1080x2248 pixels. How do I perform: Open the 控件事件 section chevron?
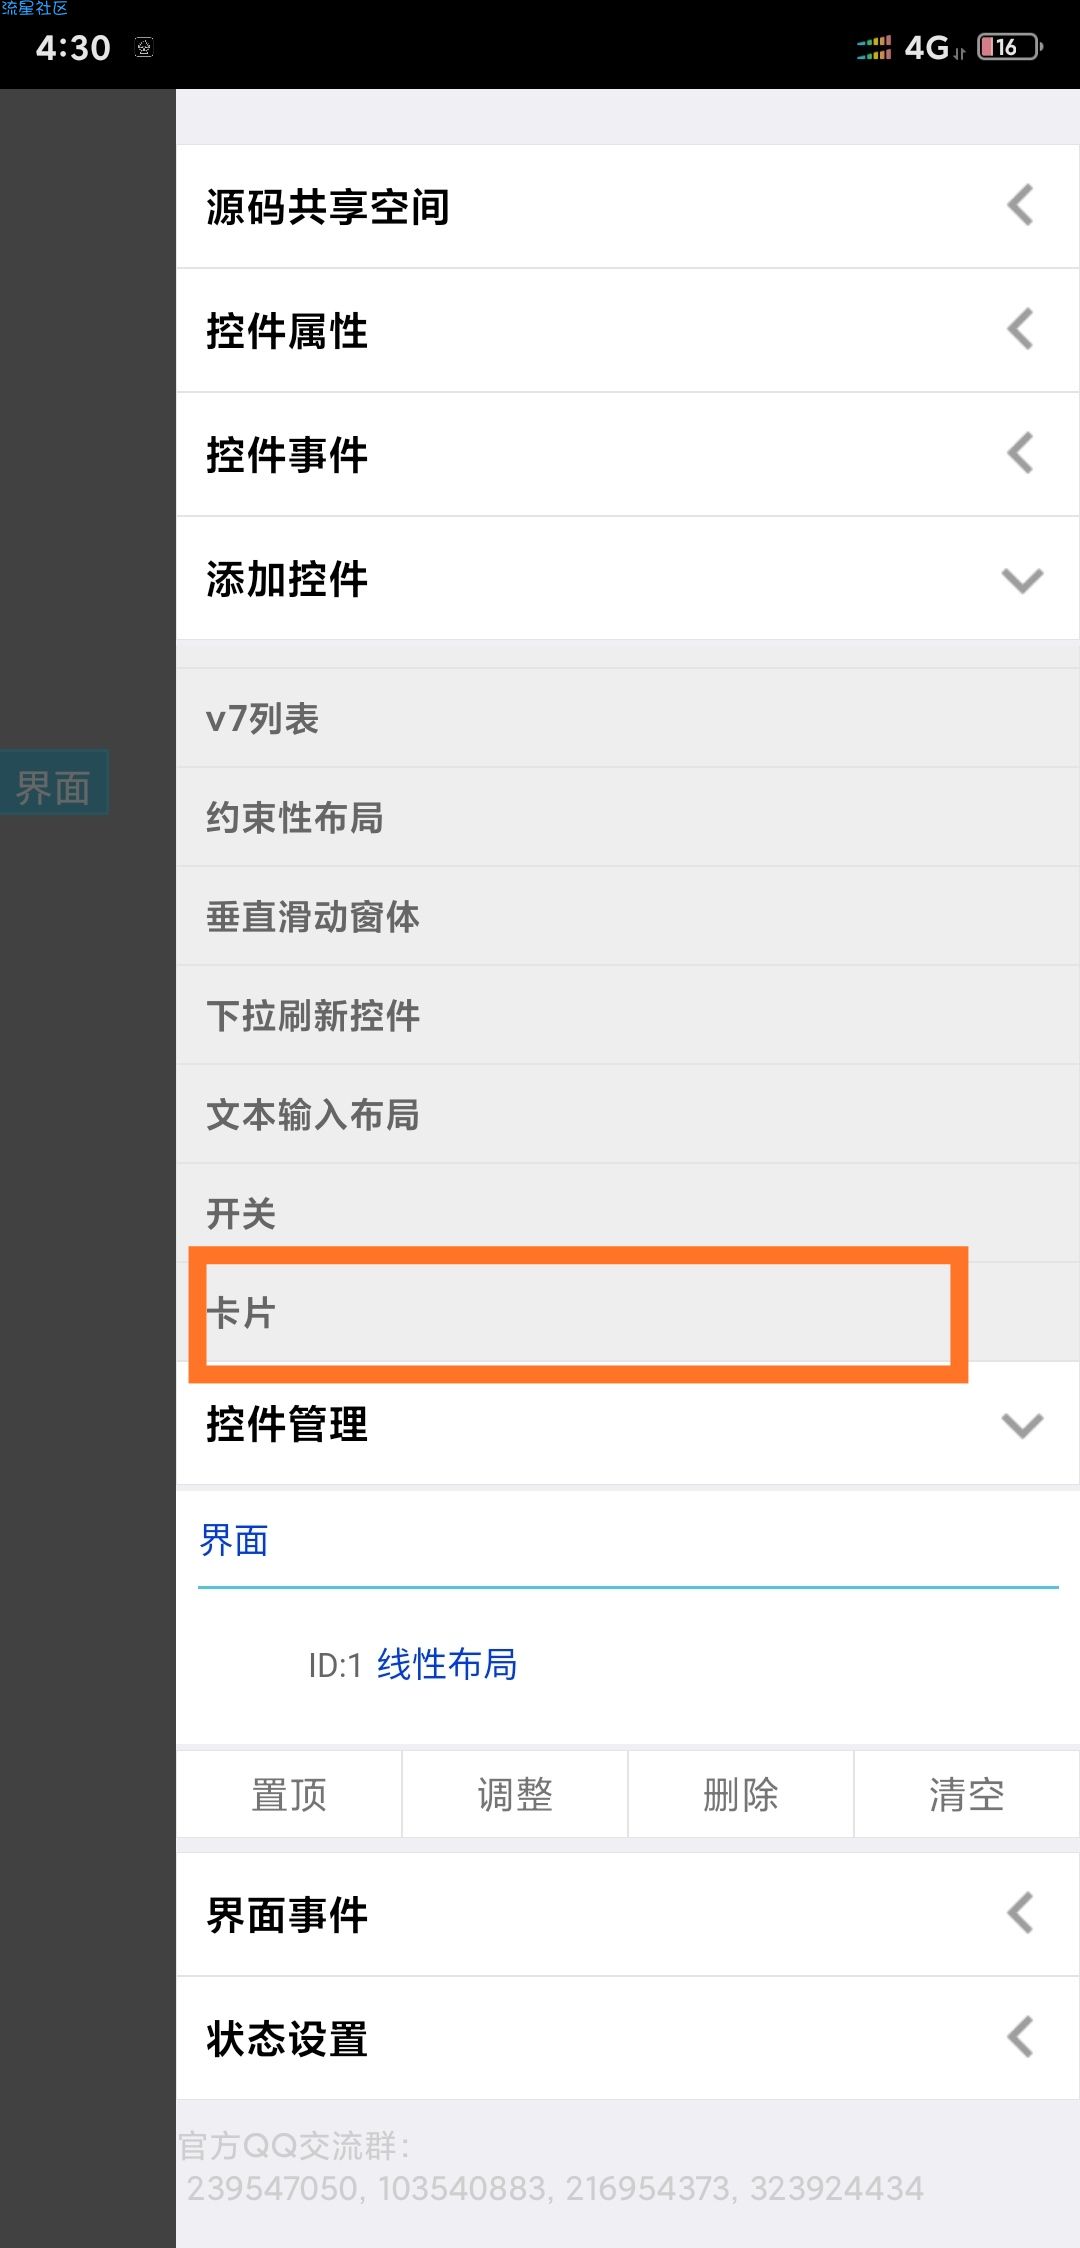1020,454
